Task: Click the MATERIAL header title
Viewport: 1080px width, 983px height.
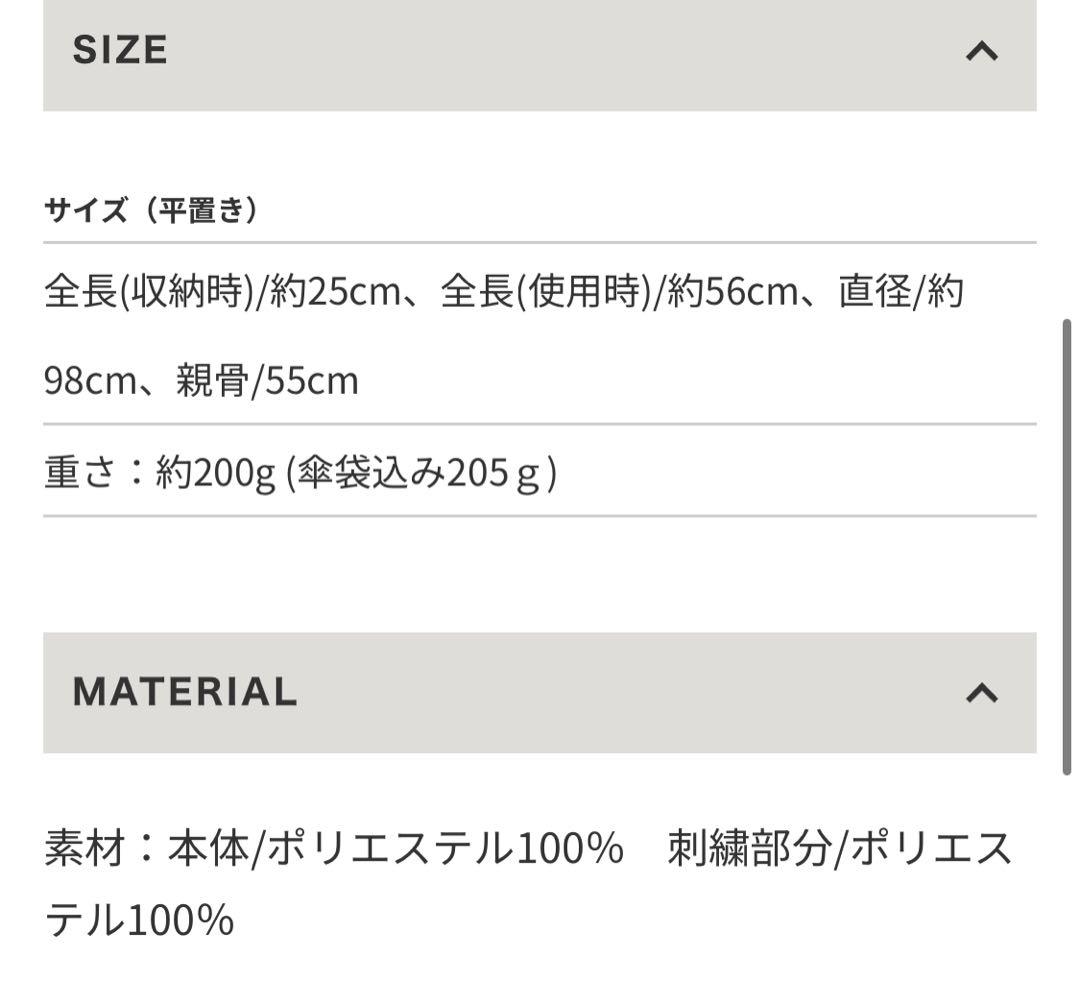Action: tap(185, 692)
